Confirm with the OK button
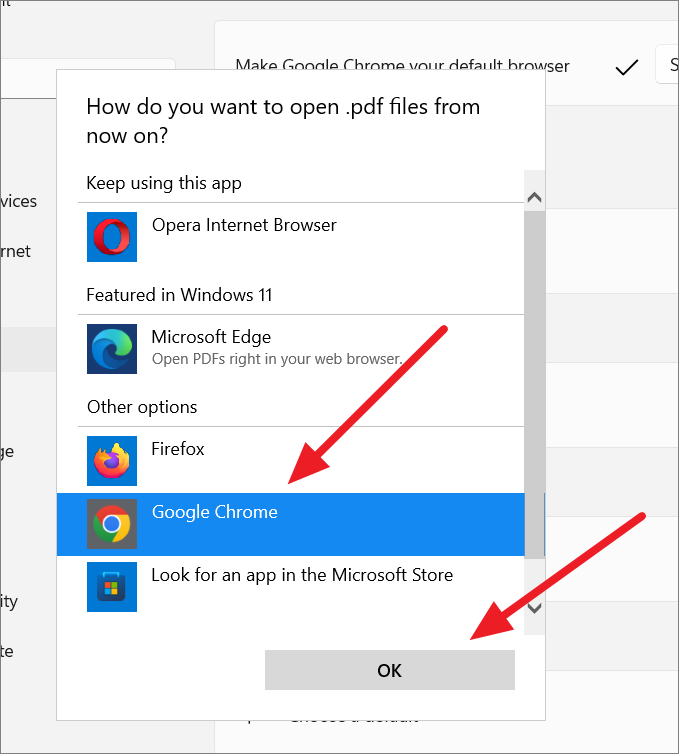 [x=390, y=670]
